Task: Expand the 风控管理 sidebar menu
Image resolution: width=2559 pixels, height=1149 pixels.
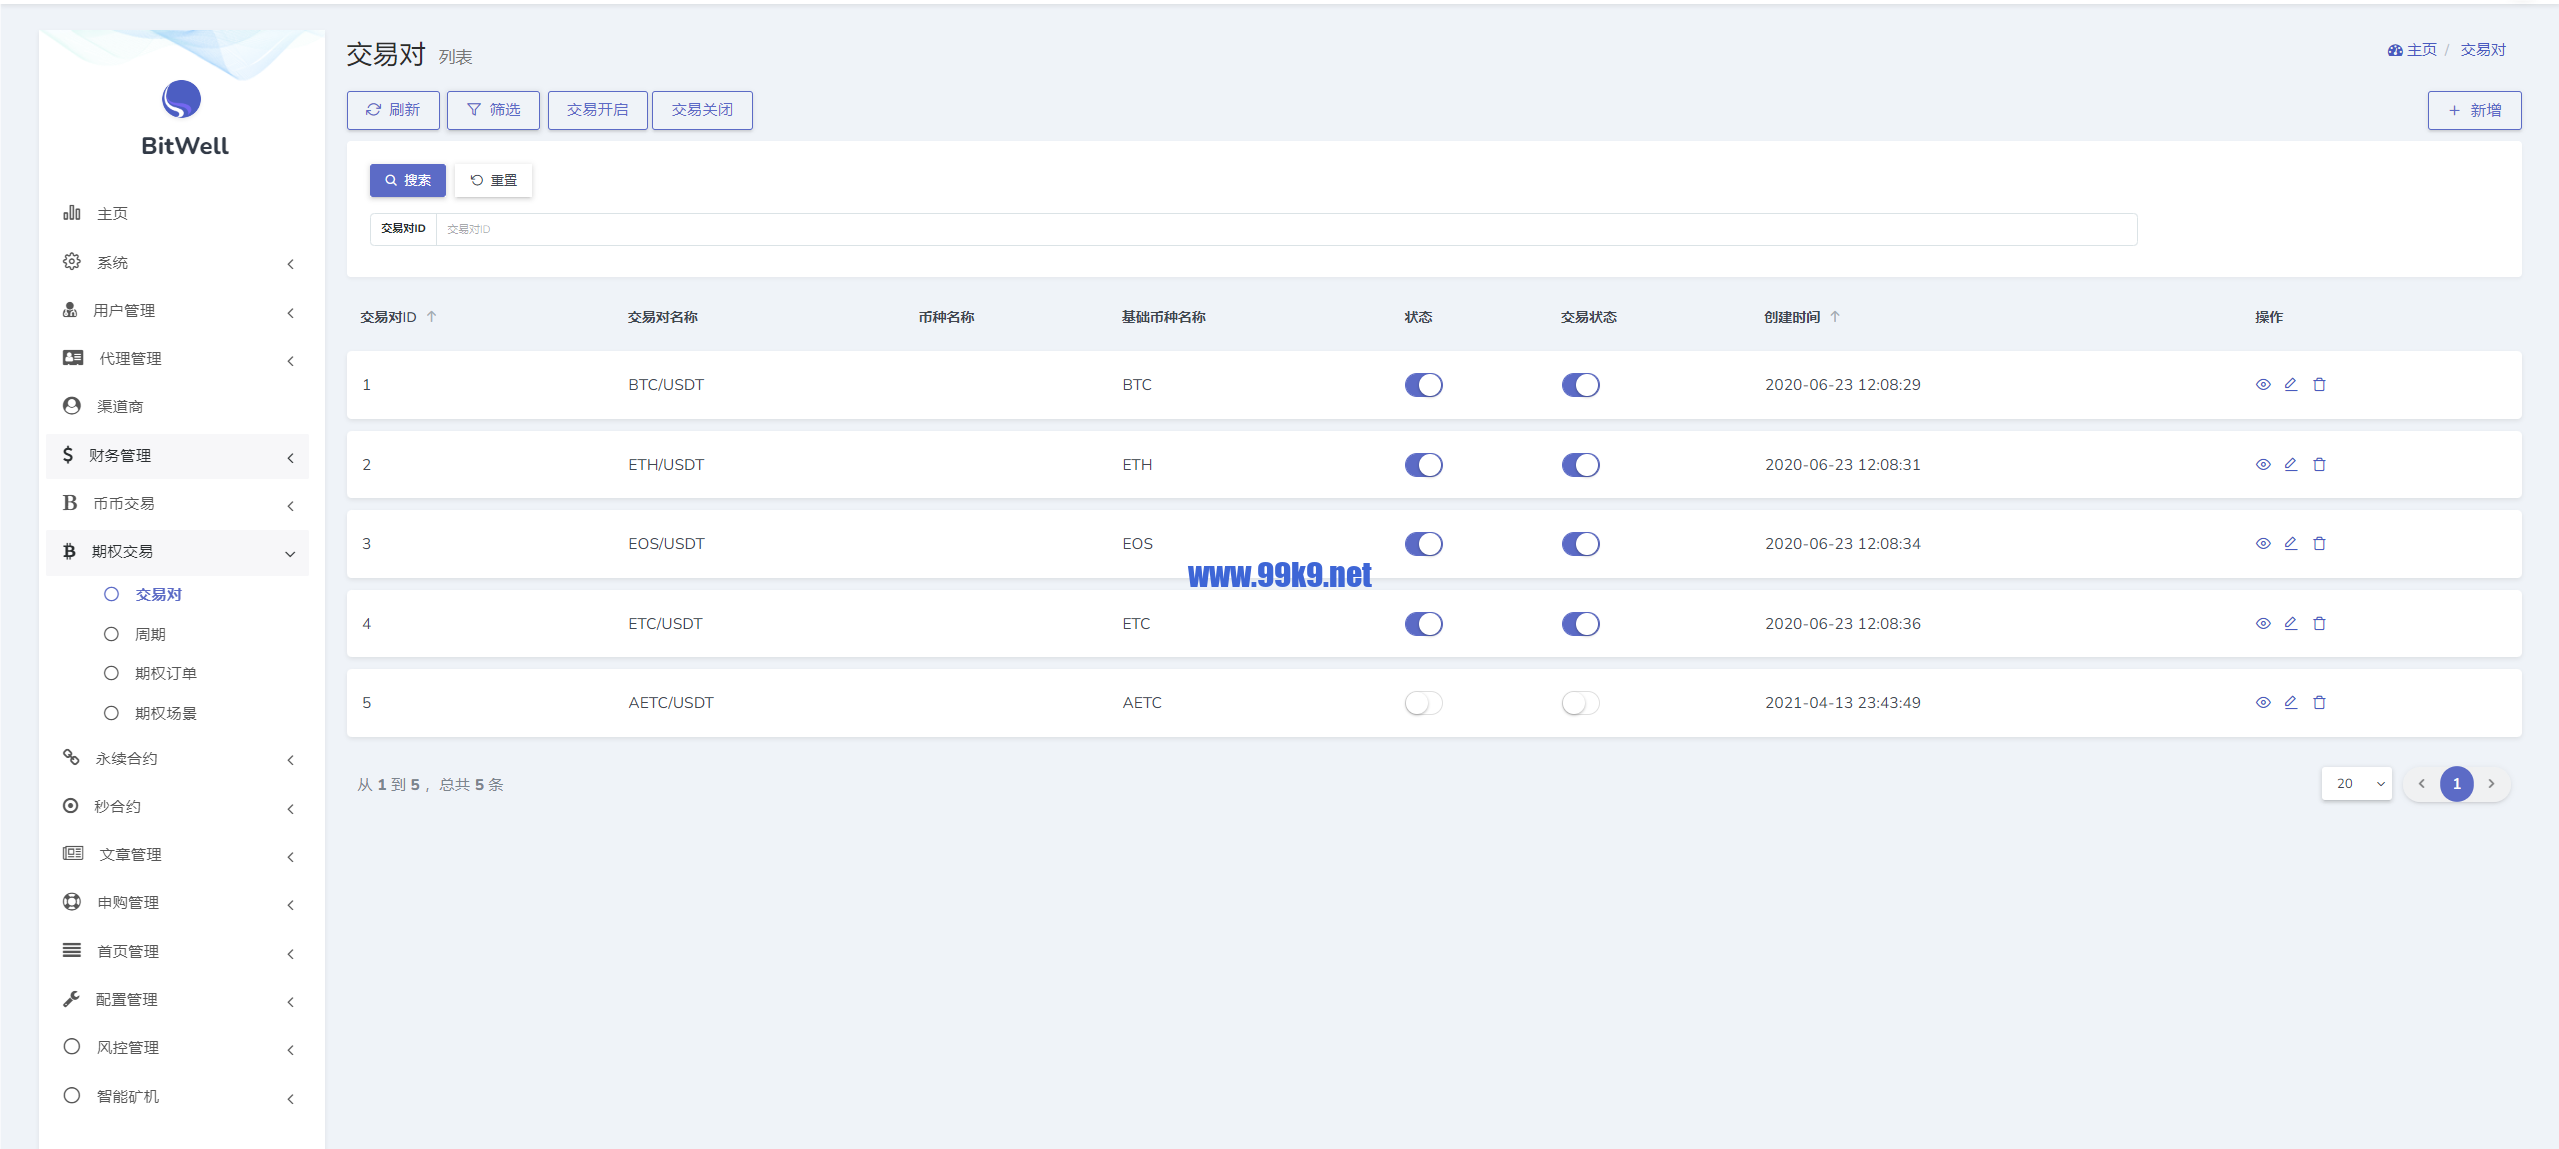Action: click(177, 1048)
